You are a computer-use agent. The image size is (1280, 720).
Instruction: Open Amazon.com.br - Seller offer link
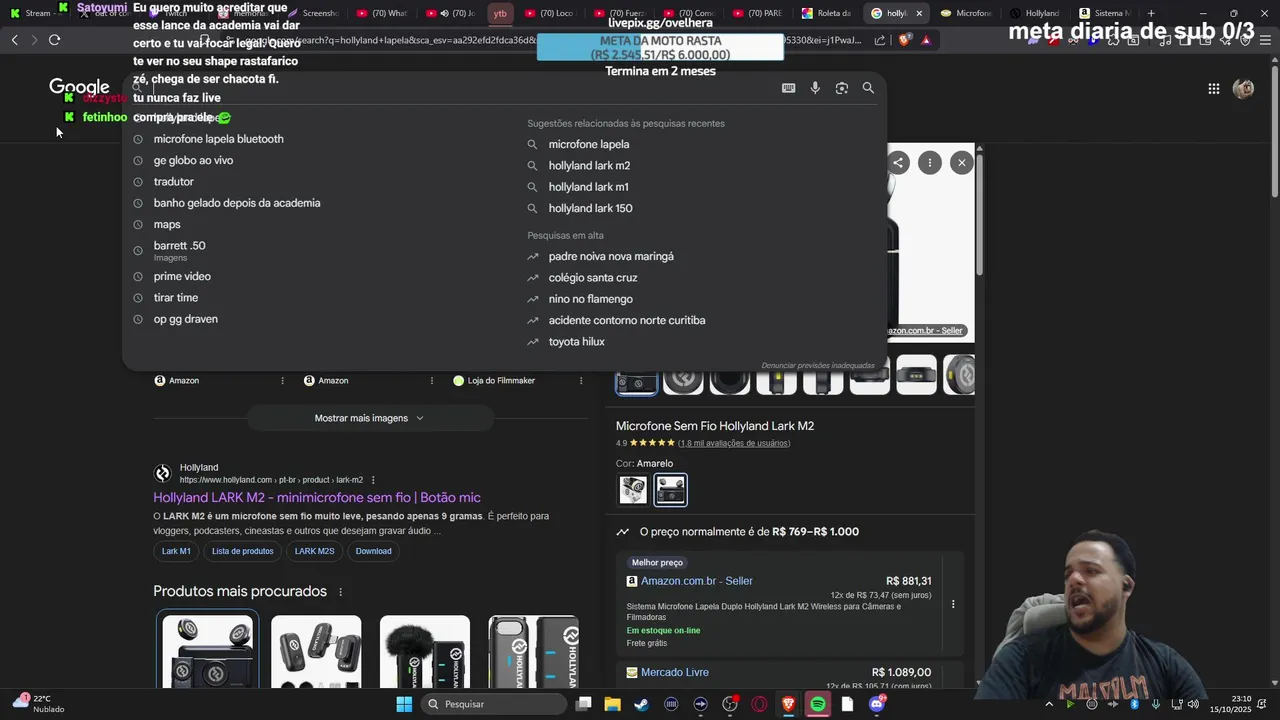[x=697, y=581]
